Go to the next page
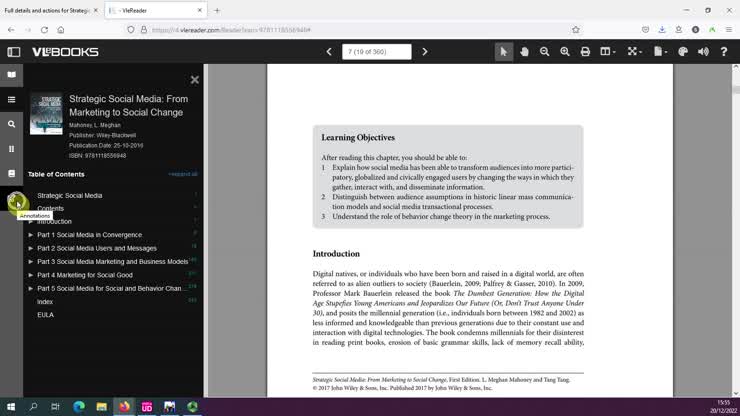The image size is (740, 416). pos(425,51)
